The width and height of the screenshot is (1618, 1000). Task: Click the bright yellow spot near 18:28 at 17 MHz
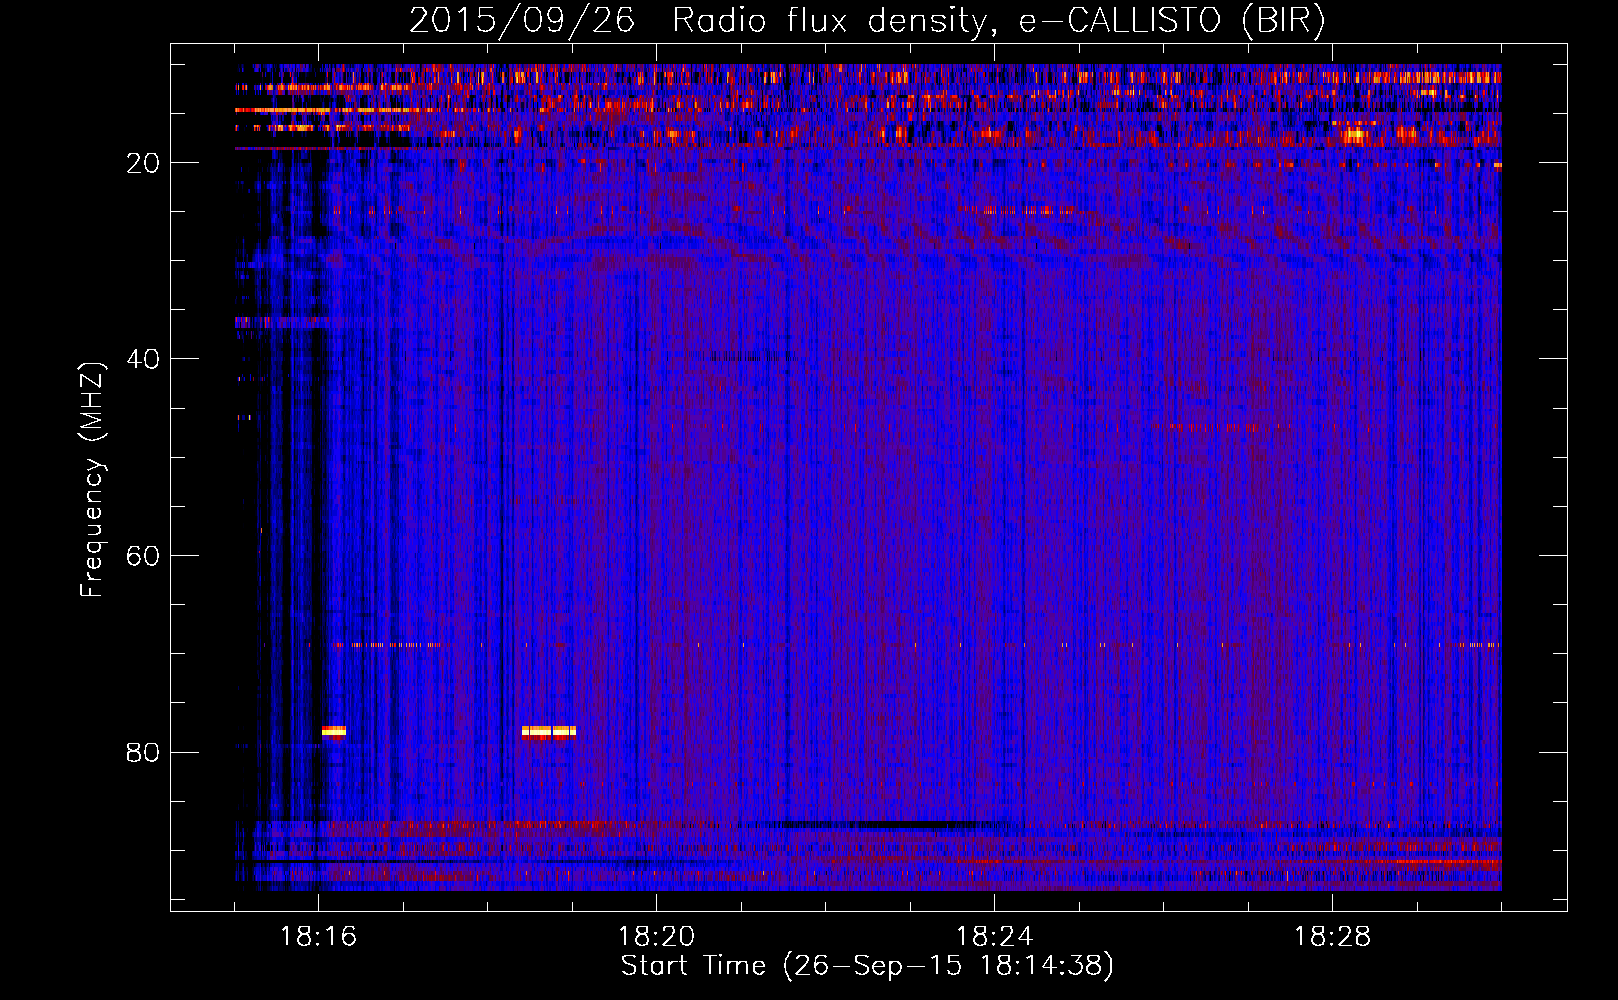coord(1356,133)
